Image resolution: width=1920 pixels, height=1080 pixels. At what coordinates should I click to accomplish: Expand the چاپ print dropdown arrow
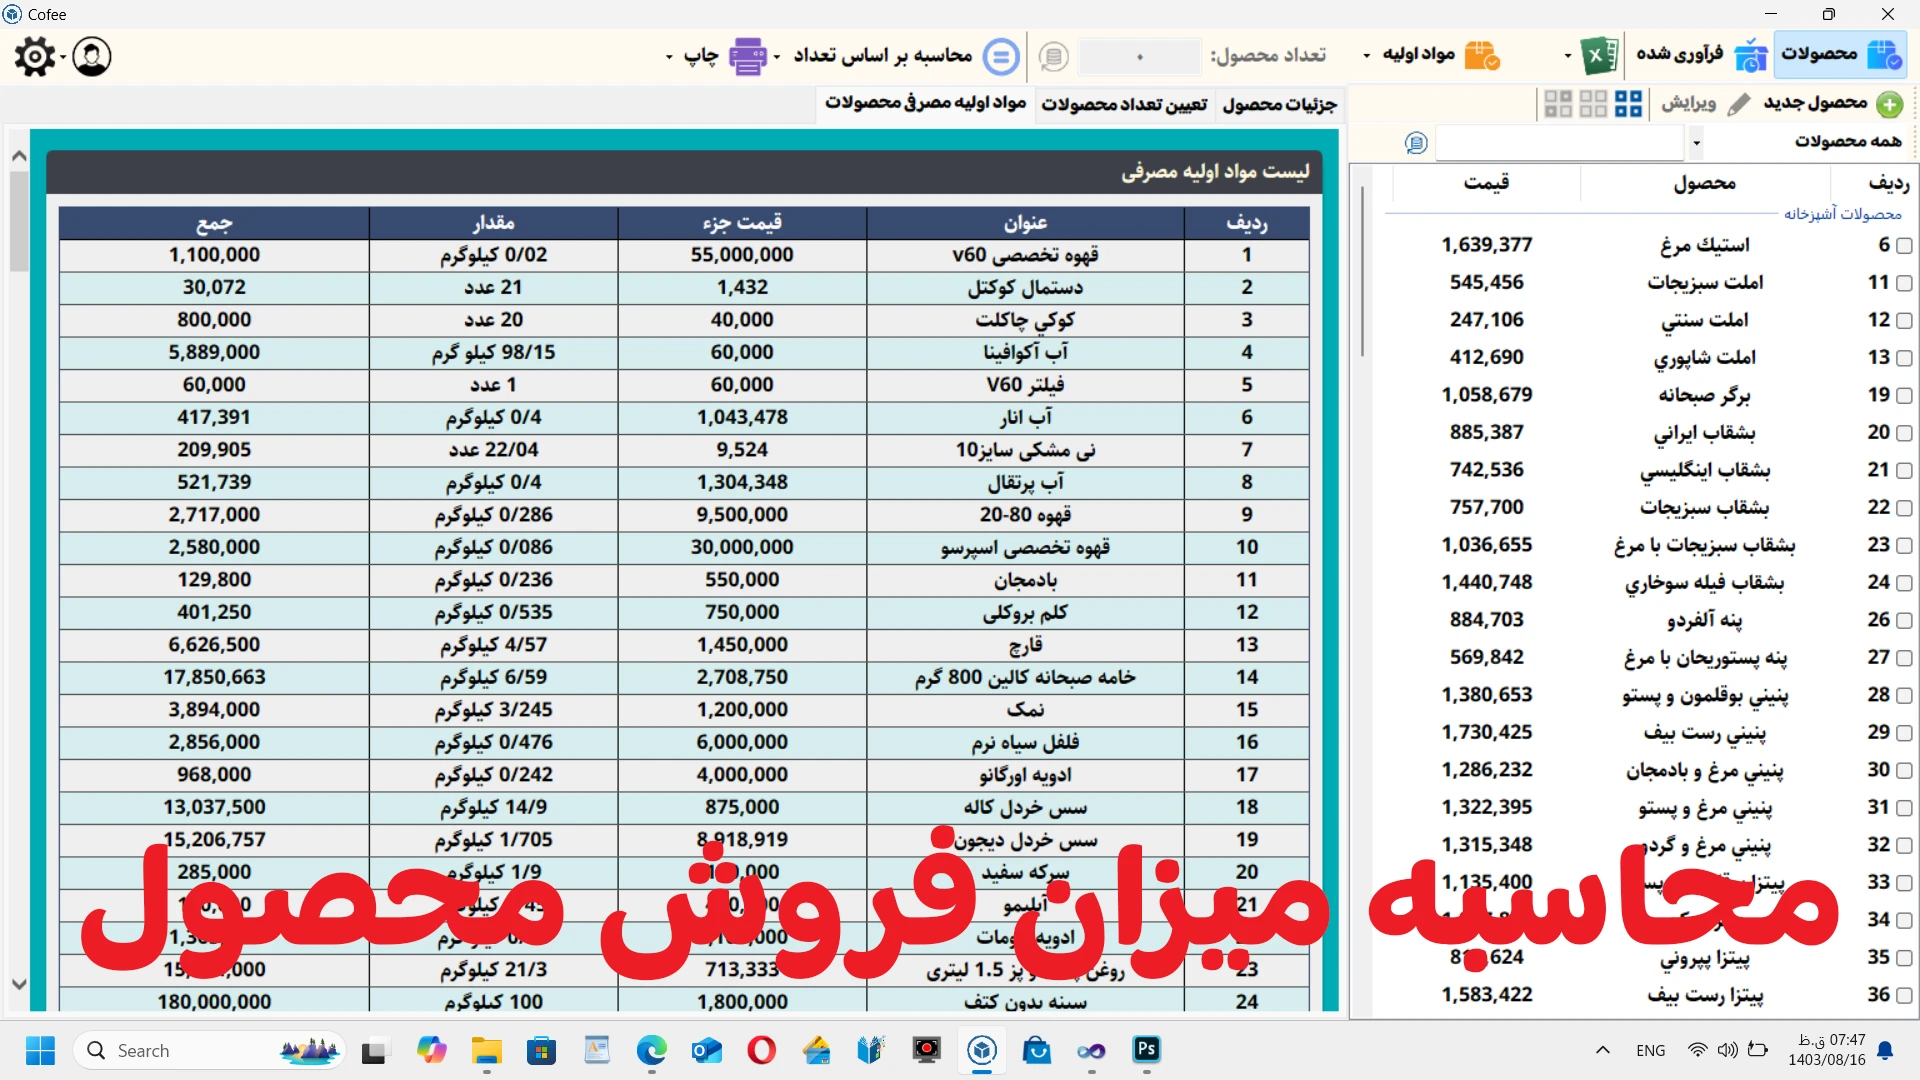(x=669, y=56)
